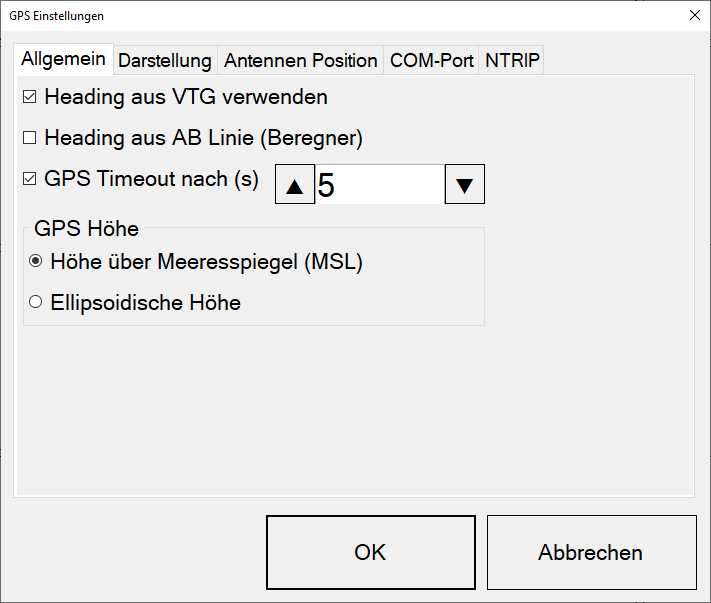Select the Allgemein tab
Screen dimensions: 711x603
pos(64,59)
